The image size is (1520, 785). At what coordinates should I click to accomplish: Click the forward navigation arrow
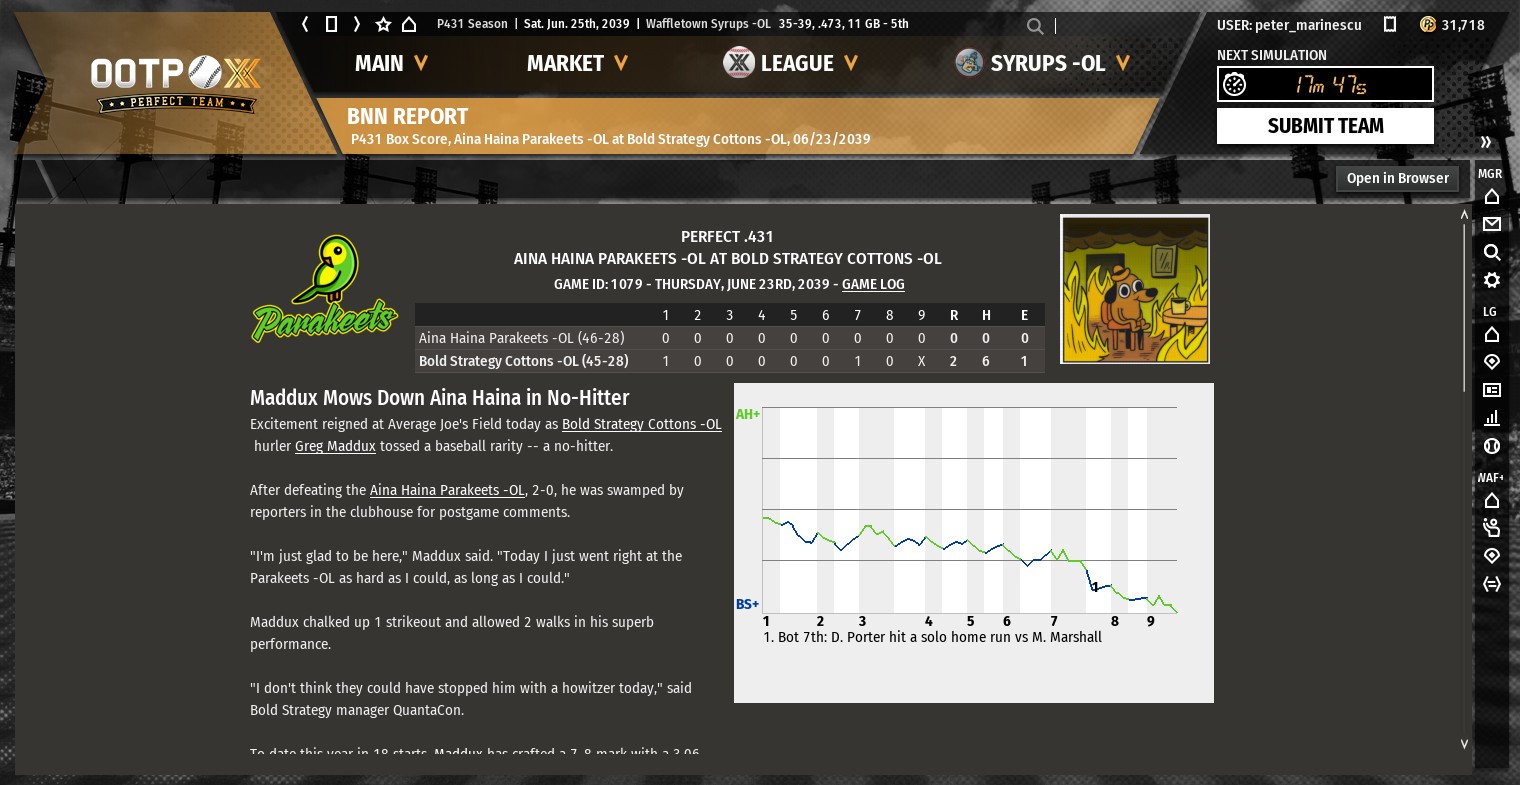357,24
